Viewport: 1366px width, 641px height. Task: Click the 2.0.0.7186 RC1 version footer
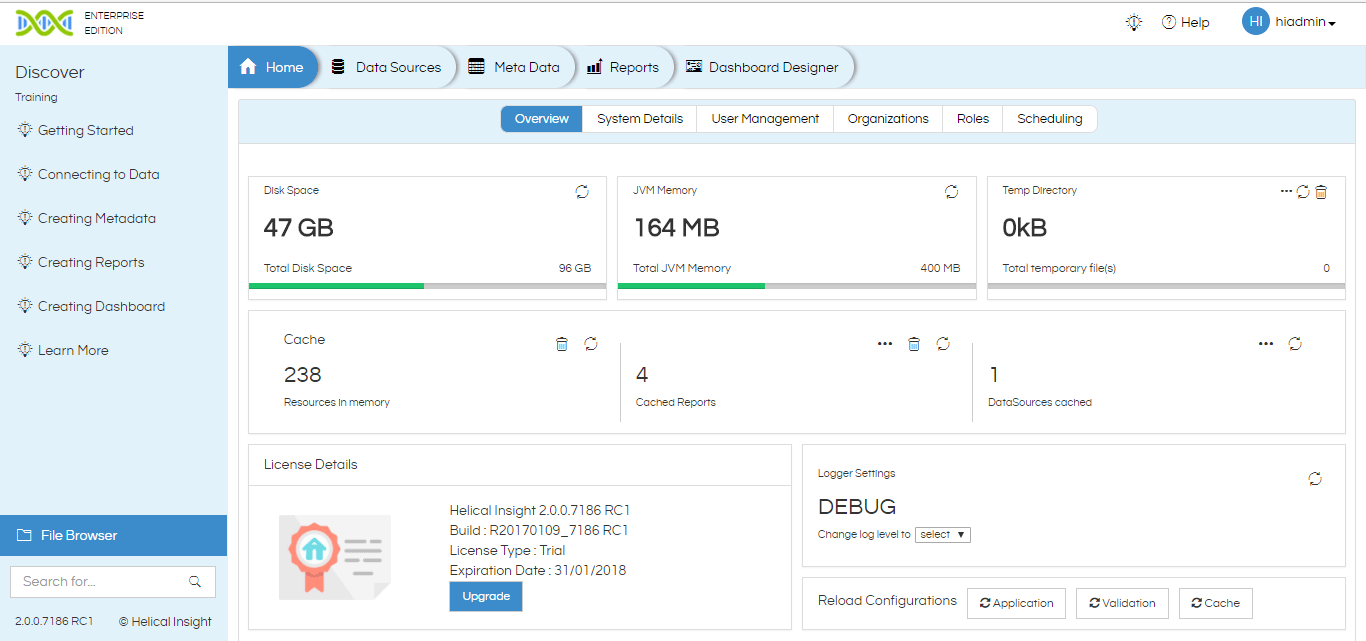(54, 622)
